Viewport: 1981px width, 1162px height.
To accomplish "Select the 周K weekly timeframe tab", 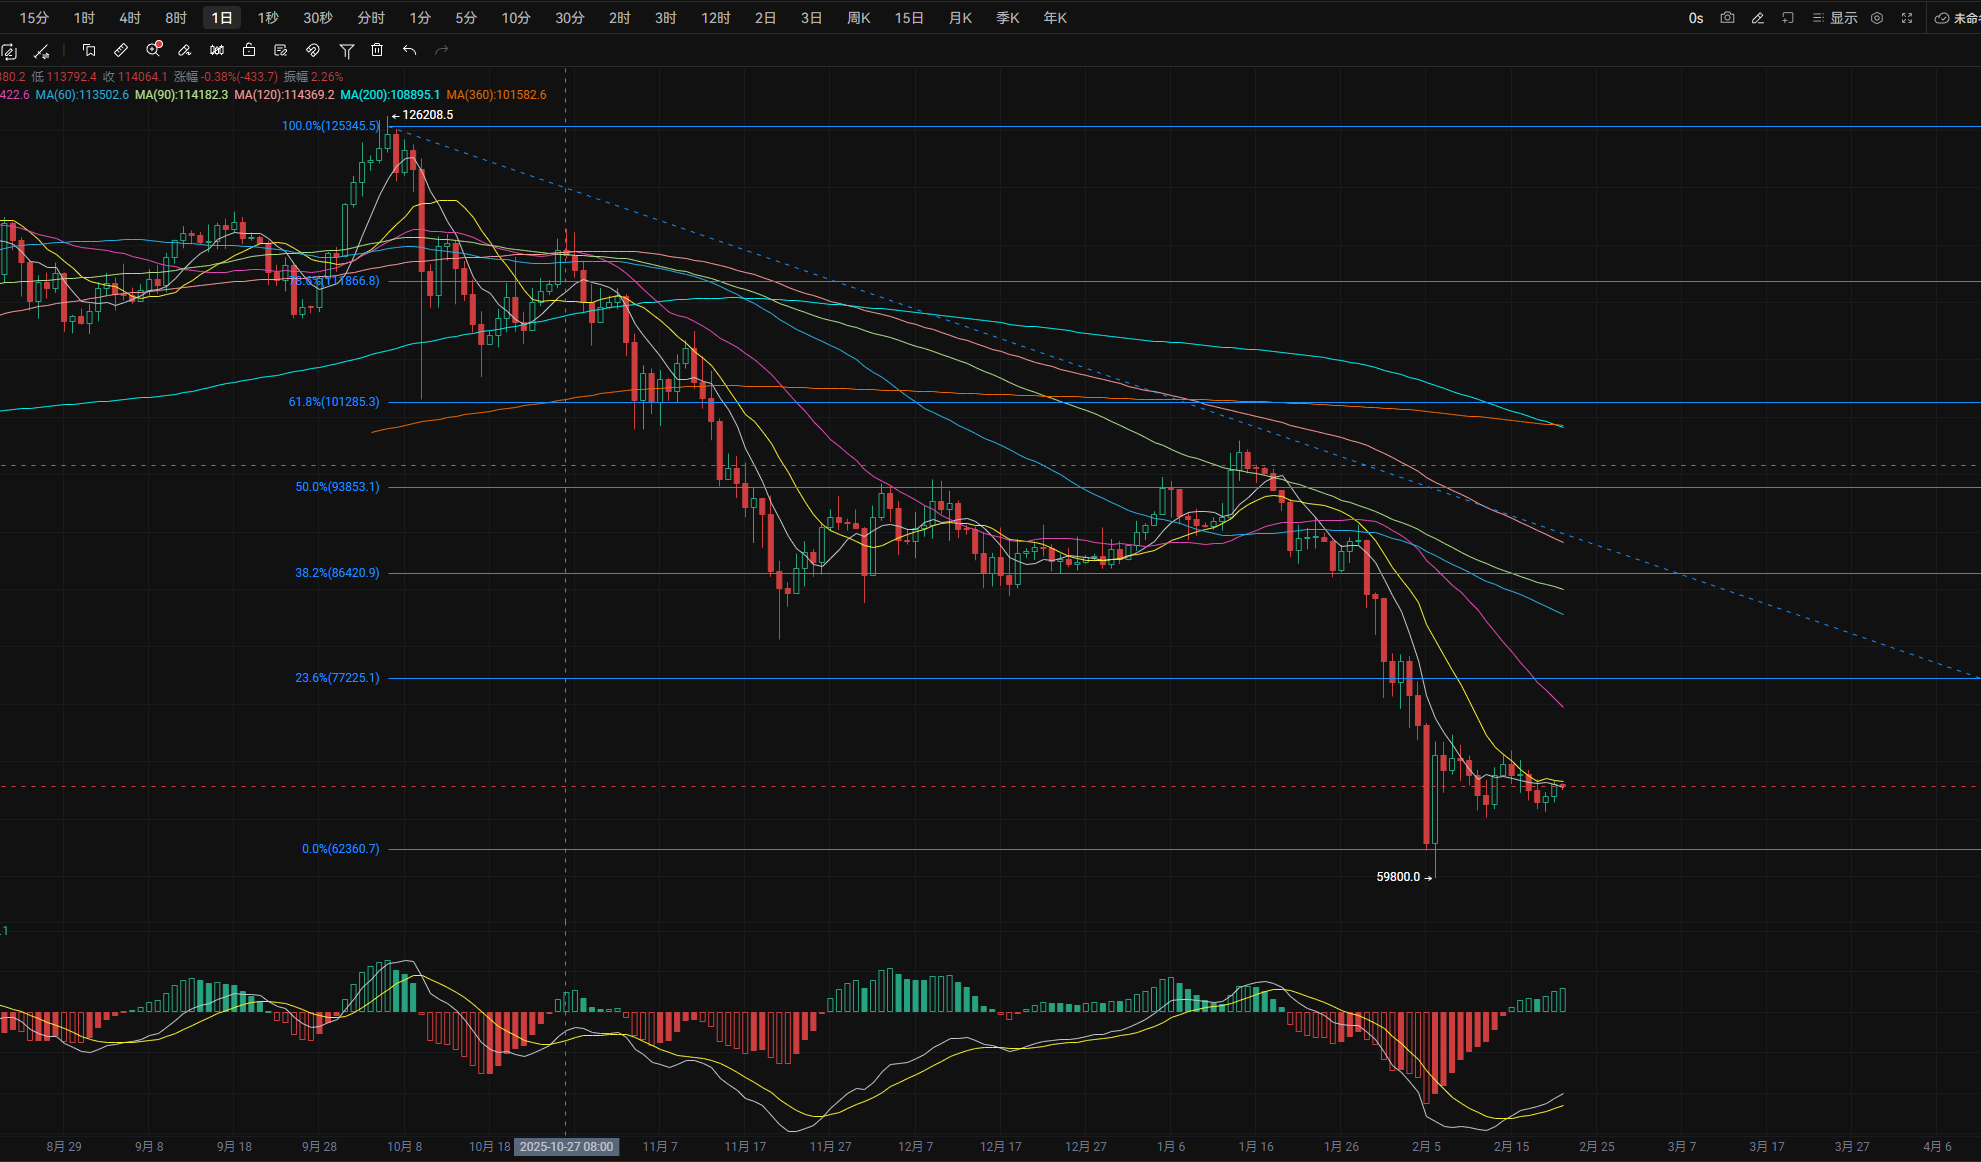I will coord(858,18).
